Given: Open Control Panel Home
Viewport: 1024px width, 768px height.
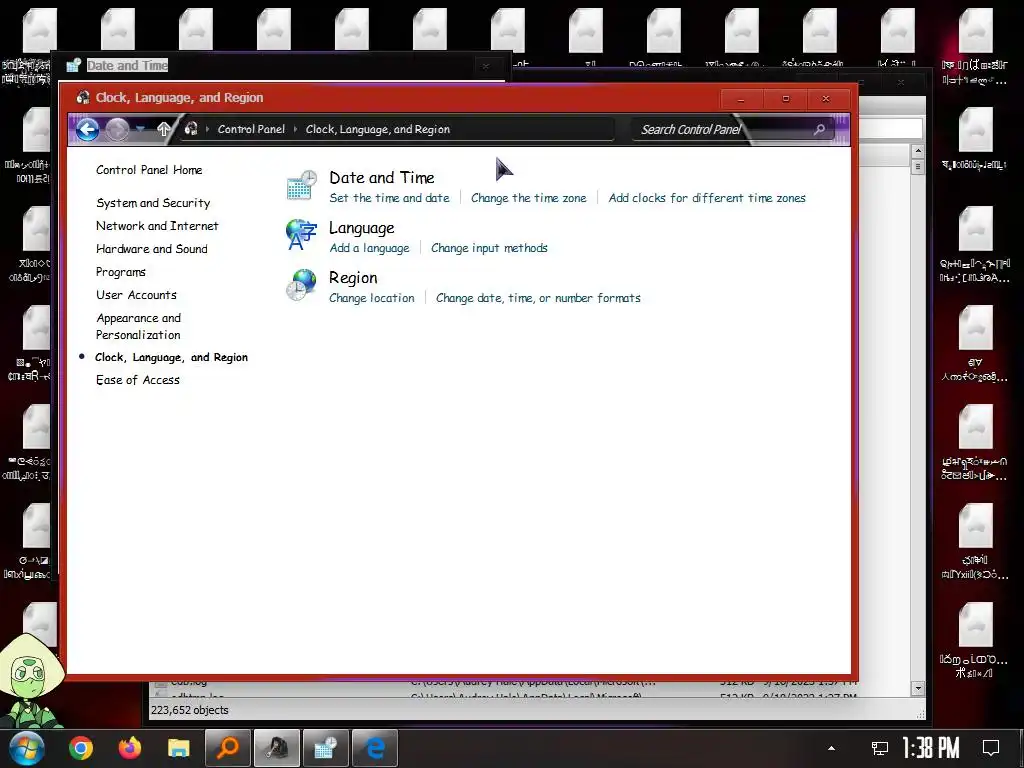Looking at the screenshot, I should pyautogui.click(x=149, y=170).
